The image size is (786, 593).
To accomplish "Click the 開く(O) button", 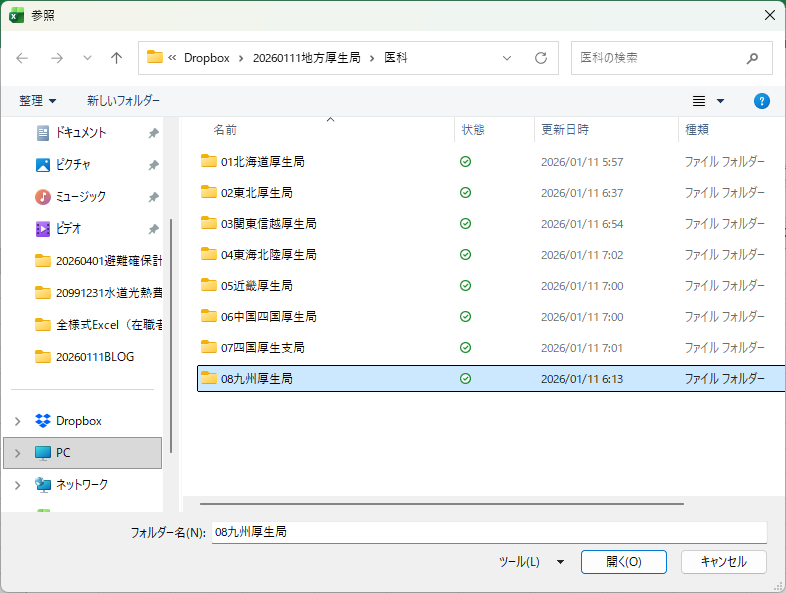I will [x=623, y=562].
